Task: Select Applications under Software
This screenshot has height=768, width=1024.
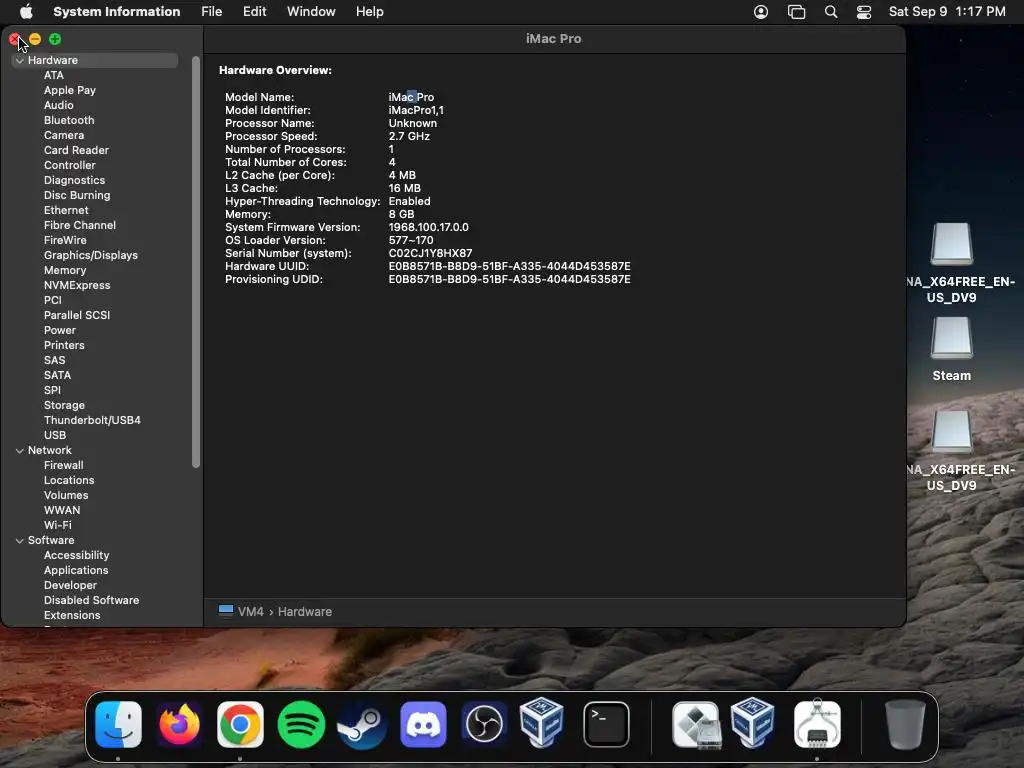Action: 76,571
